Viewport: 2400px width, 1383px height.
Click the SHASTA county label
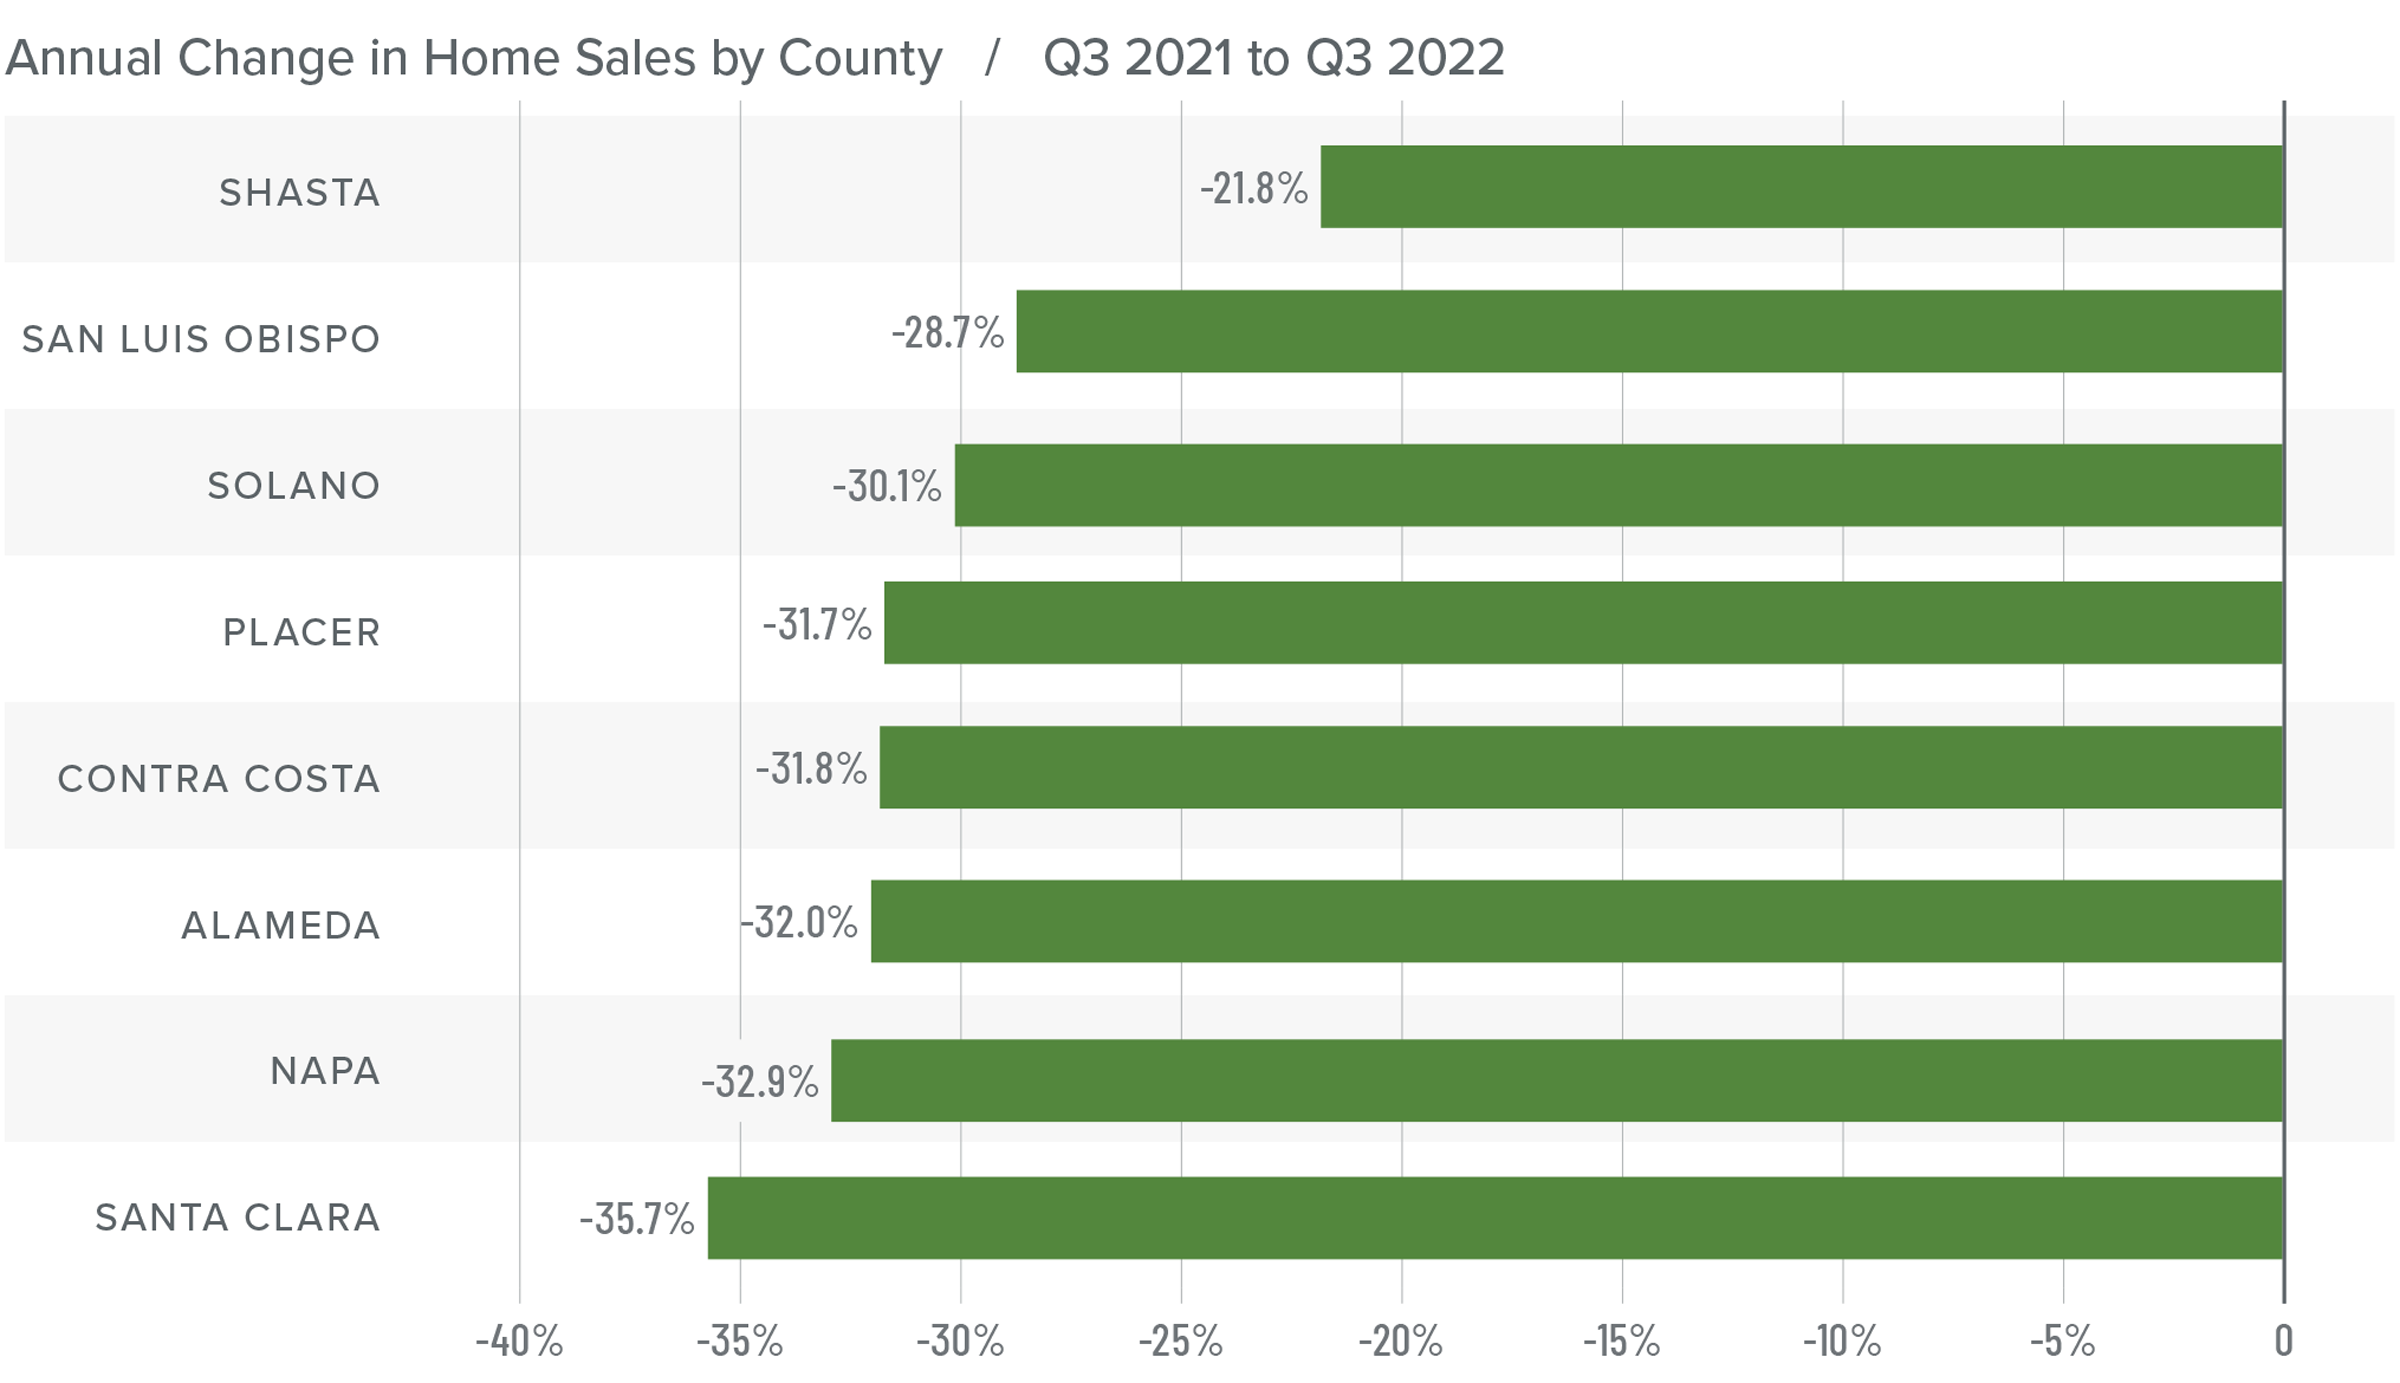click(300, 193)
